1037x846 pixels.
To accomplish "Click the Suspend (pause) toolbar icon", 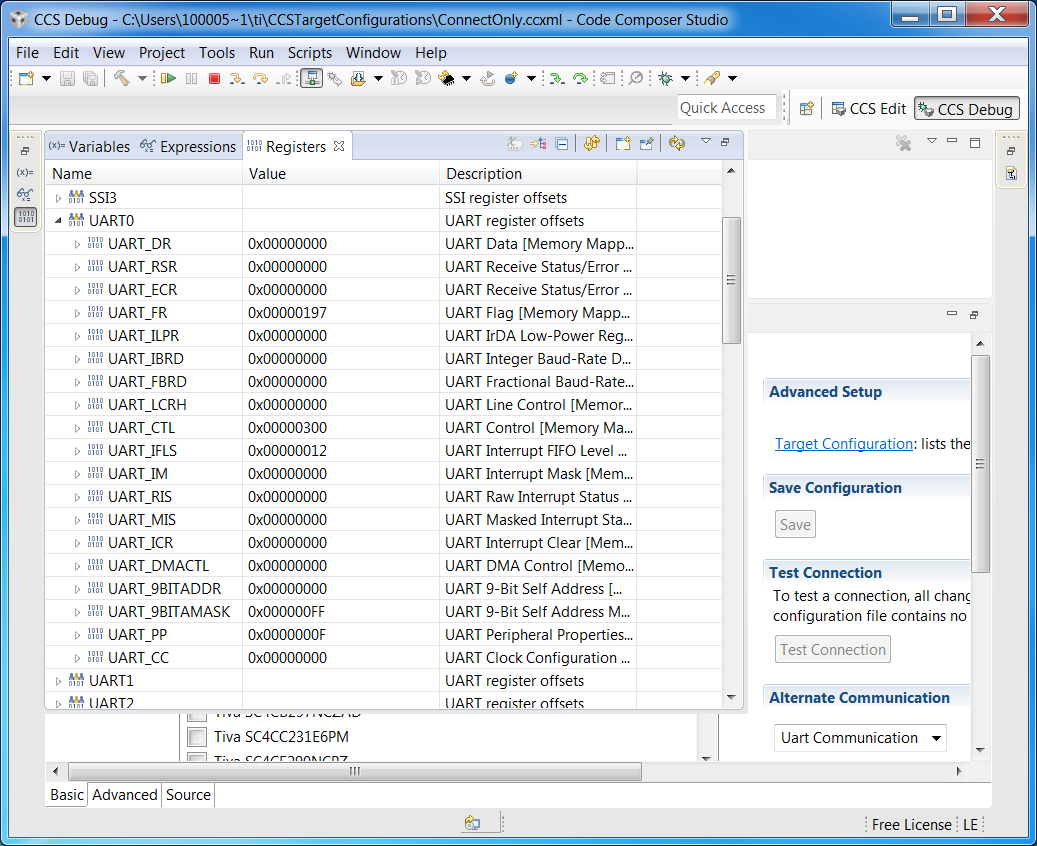I will (x=191, y=78).
